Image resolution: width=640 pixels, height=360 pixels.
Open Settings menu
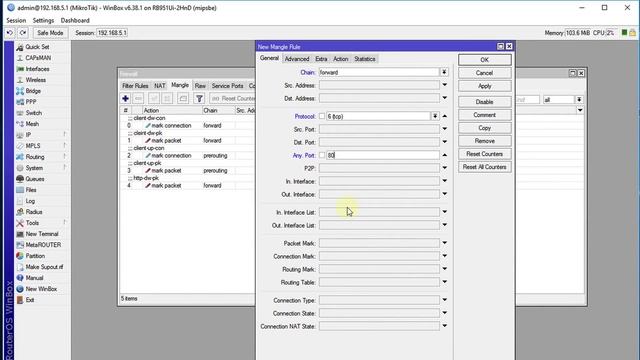click(x=43, y=20)
